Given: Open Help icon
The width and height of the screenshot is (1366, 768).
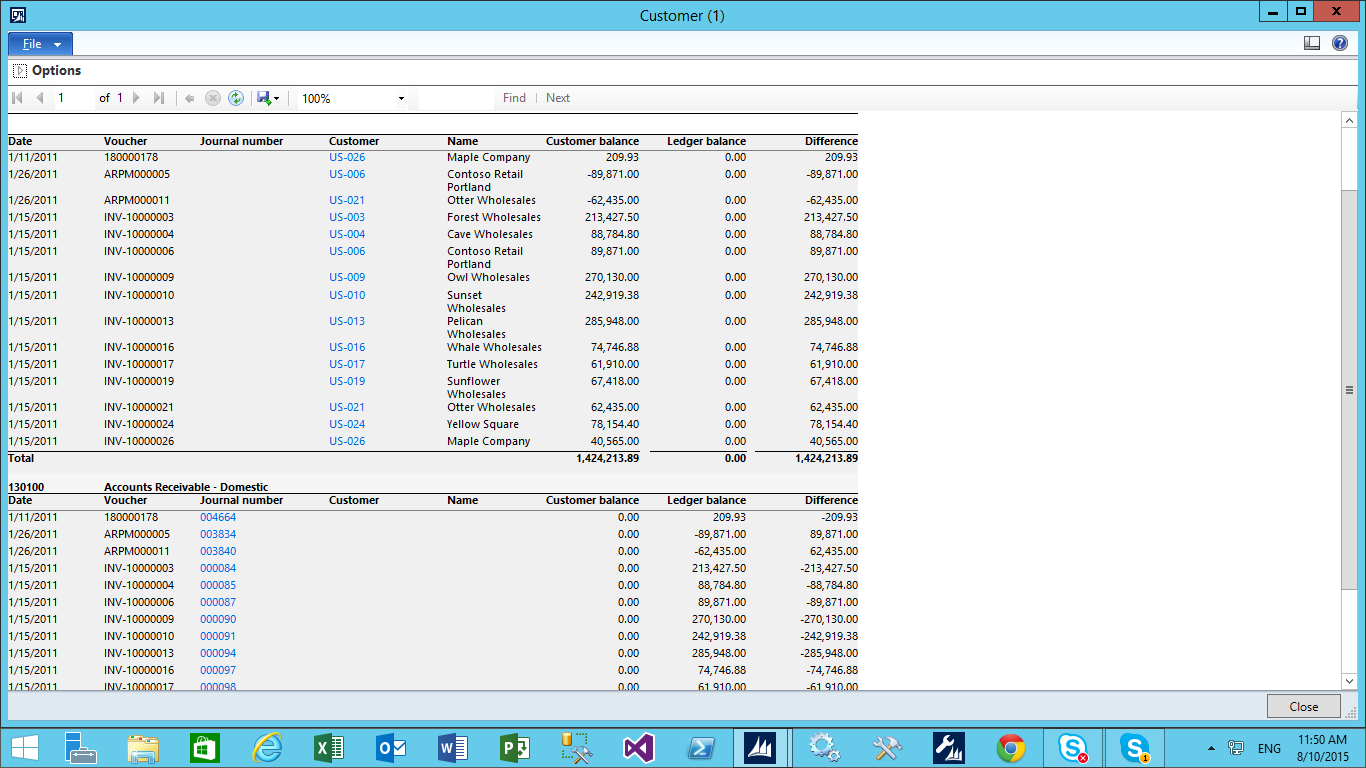Looking at the screenshot, I should 1340,43.
